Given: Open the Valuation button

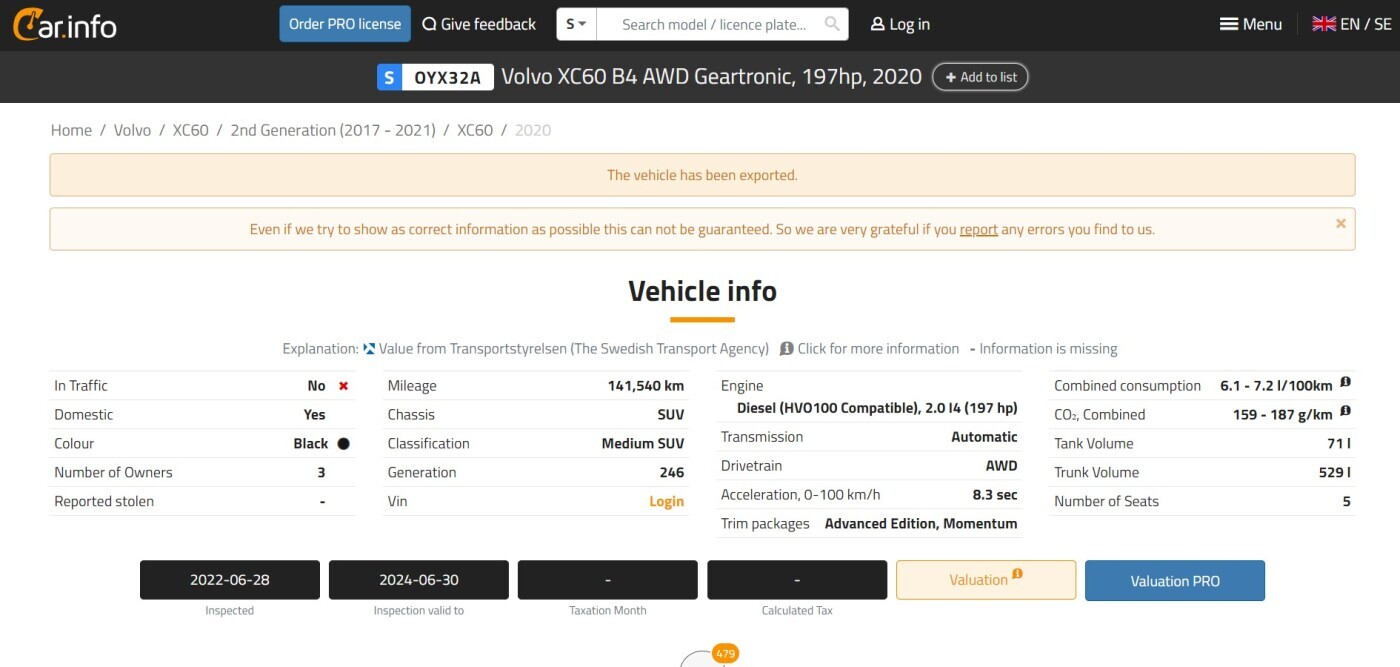Looking at the screenshot, I should [986, 580].
